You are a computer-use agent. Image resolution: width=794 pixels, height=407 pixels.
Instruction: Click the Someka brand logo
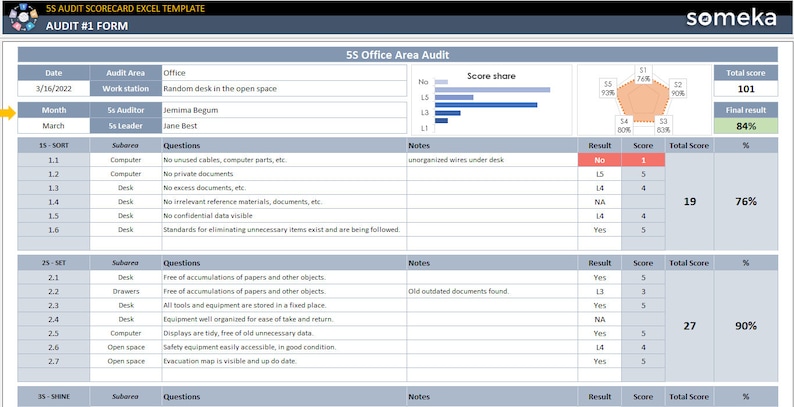(731, 18)
